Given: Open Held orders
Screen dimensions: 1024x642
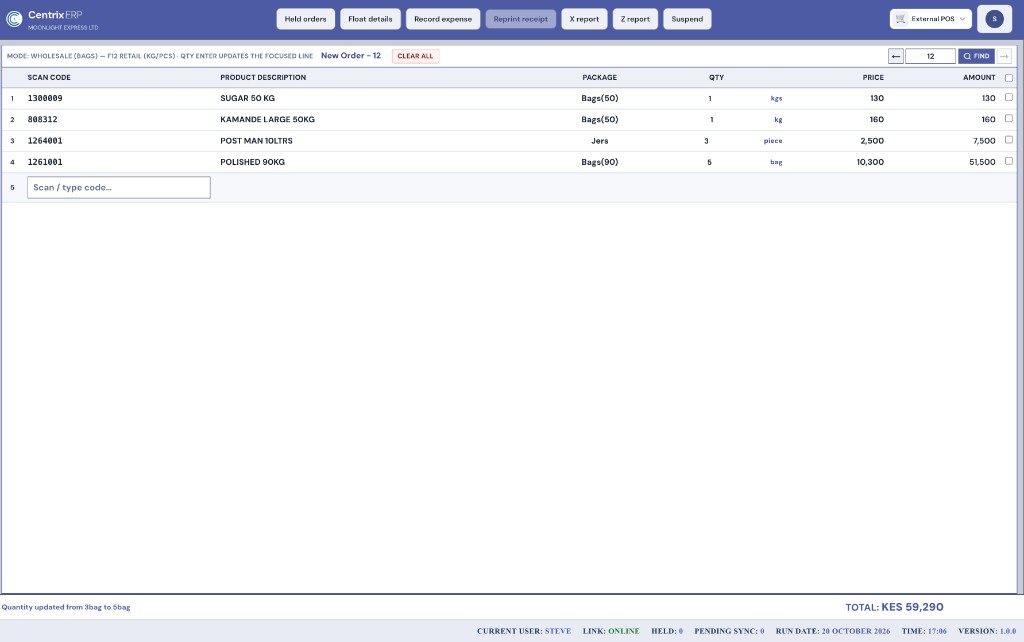Looking at the screenshot, I should point(306,19).
